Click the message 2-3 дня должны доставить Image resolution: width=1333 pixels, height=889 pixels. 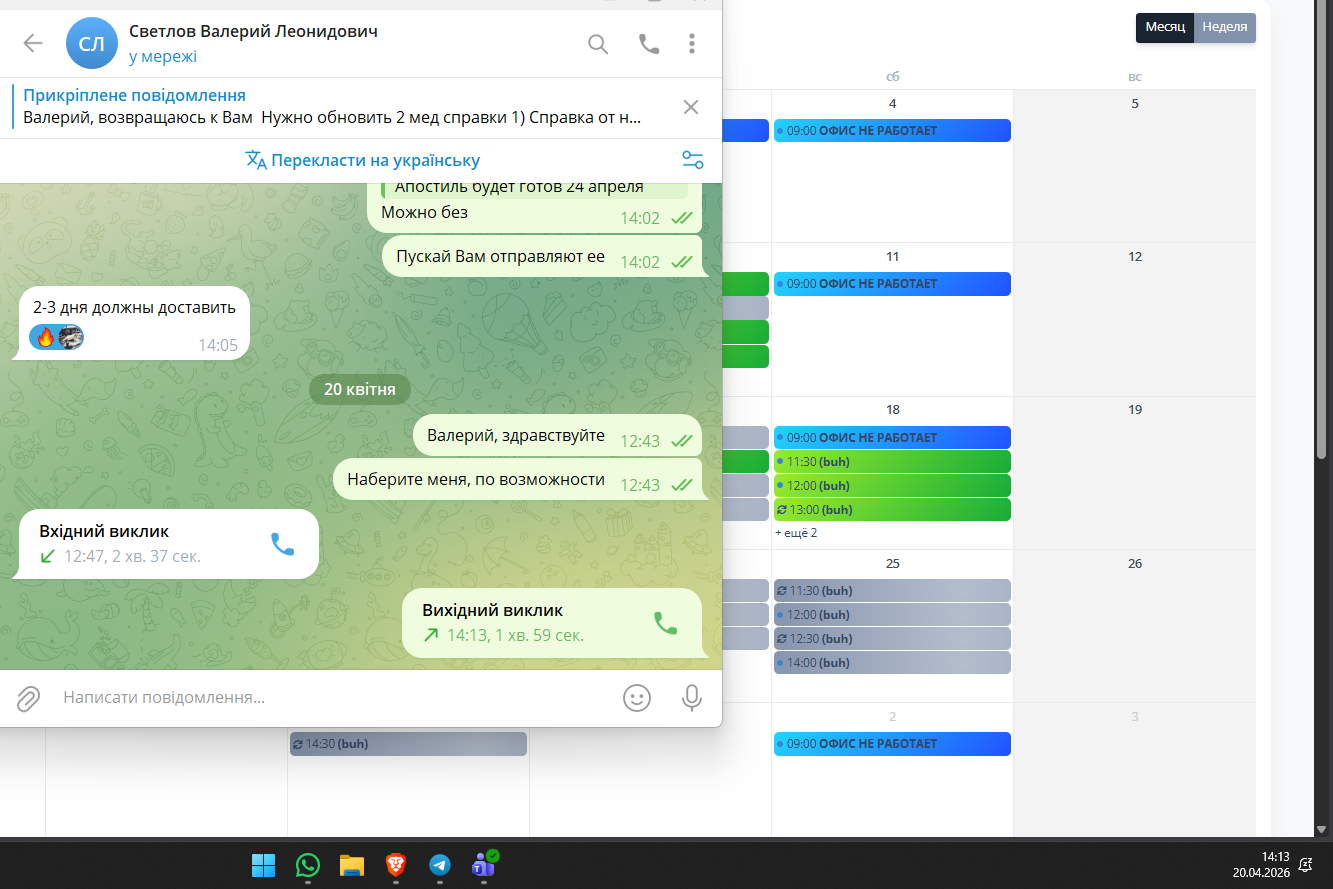133,323
